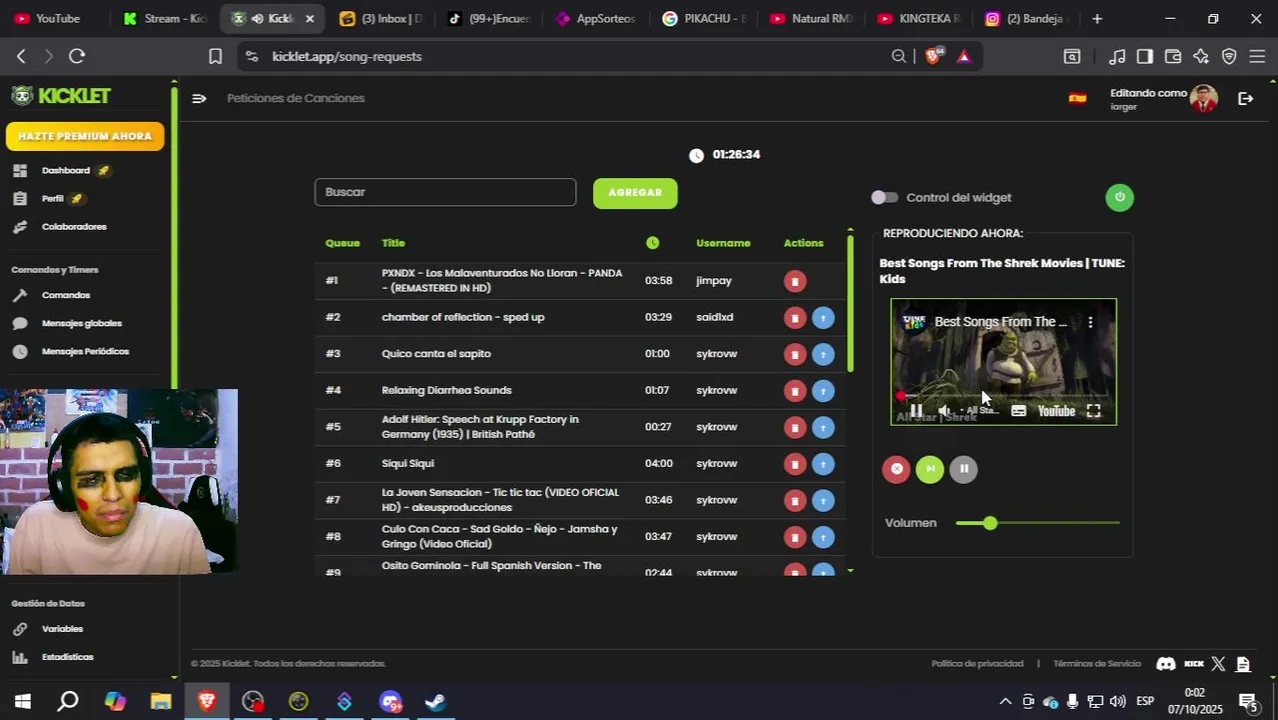Open Mensajes Periódicos in the sidebar
This screenshot has height=720, width=1278.
coord(85,352)
